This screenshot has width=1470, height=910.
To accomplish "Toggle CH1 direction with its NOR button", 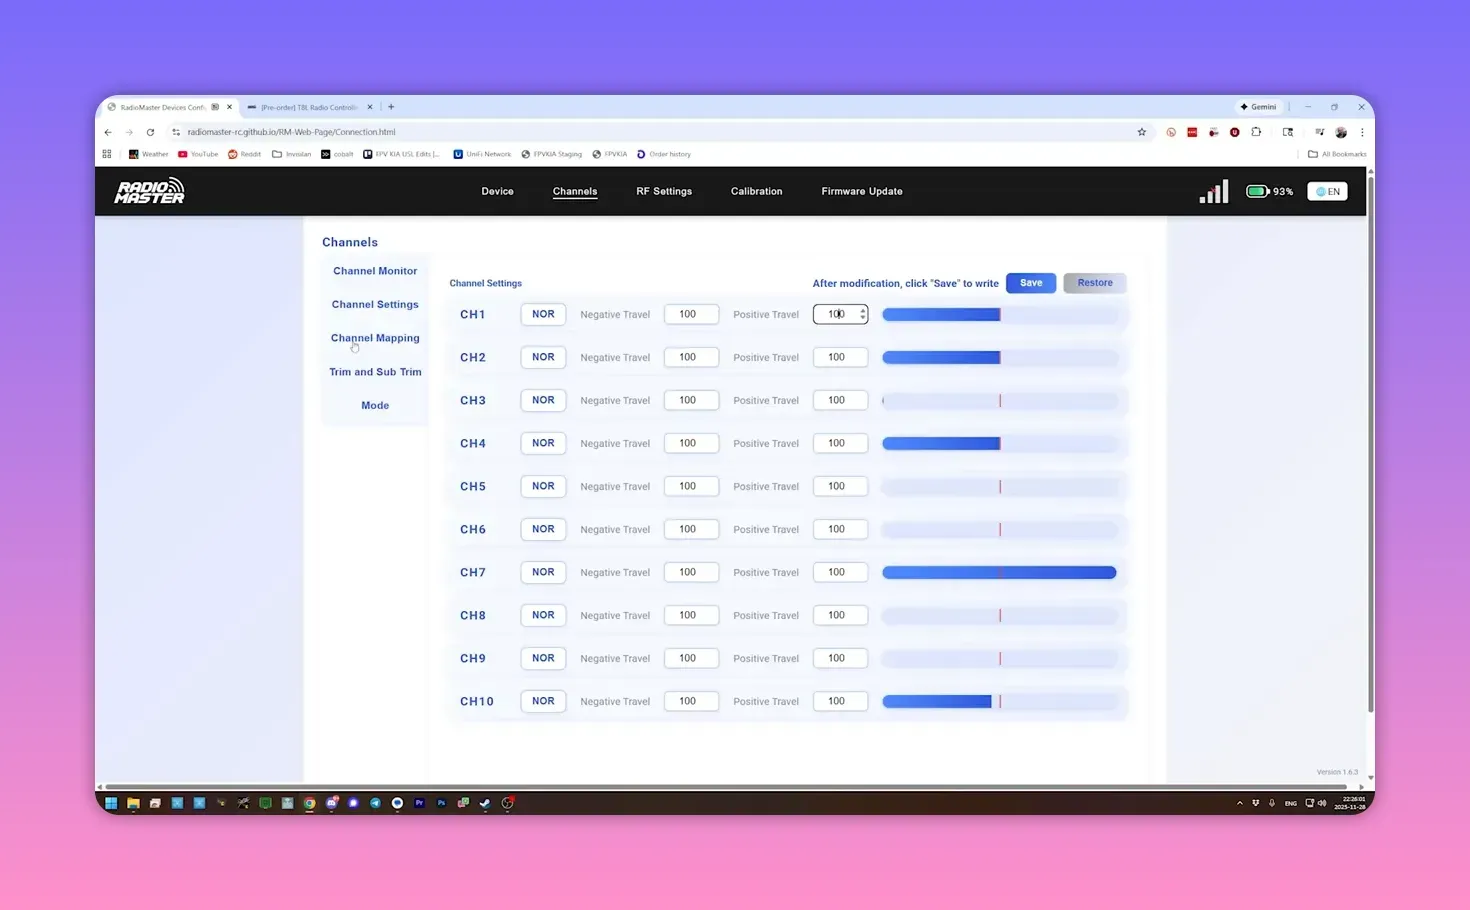I will point(543,313).
